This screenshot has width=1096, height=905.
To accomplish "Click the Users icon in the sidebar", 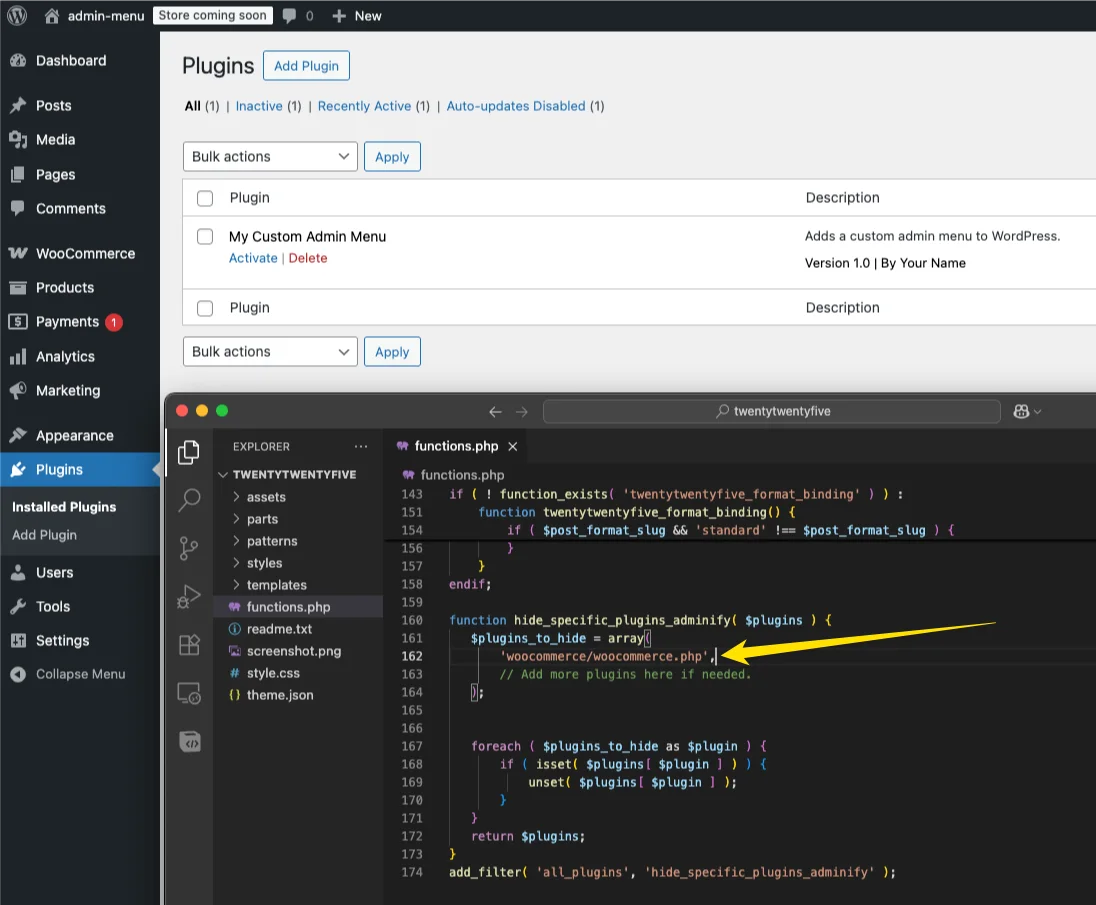I will pyautogui.click(x=18, y=572).
